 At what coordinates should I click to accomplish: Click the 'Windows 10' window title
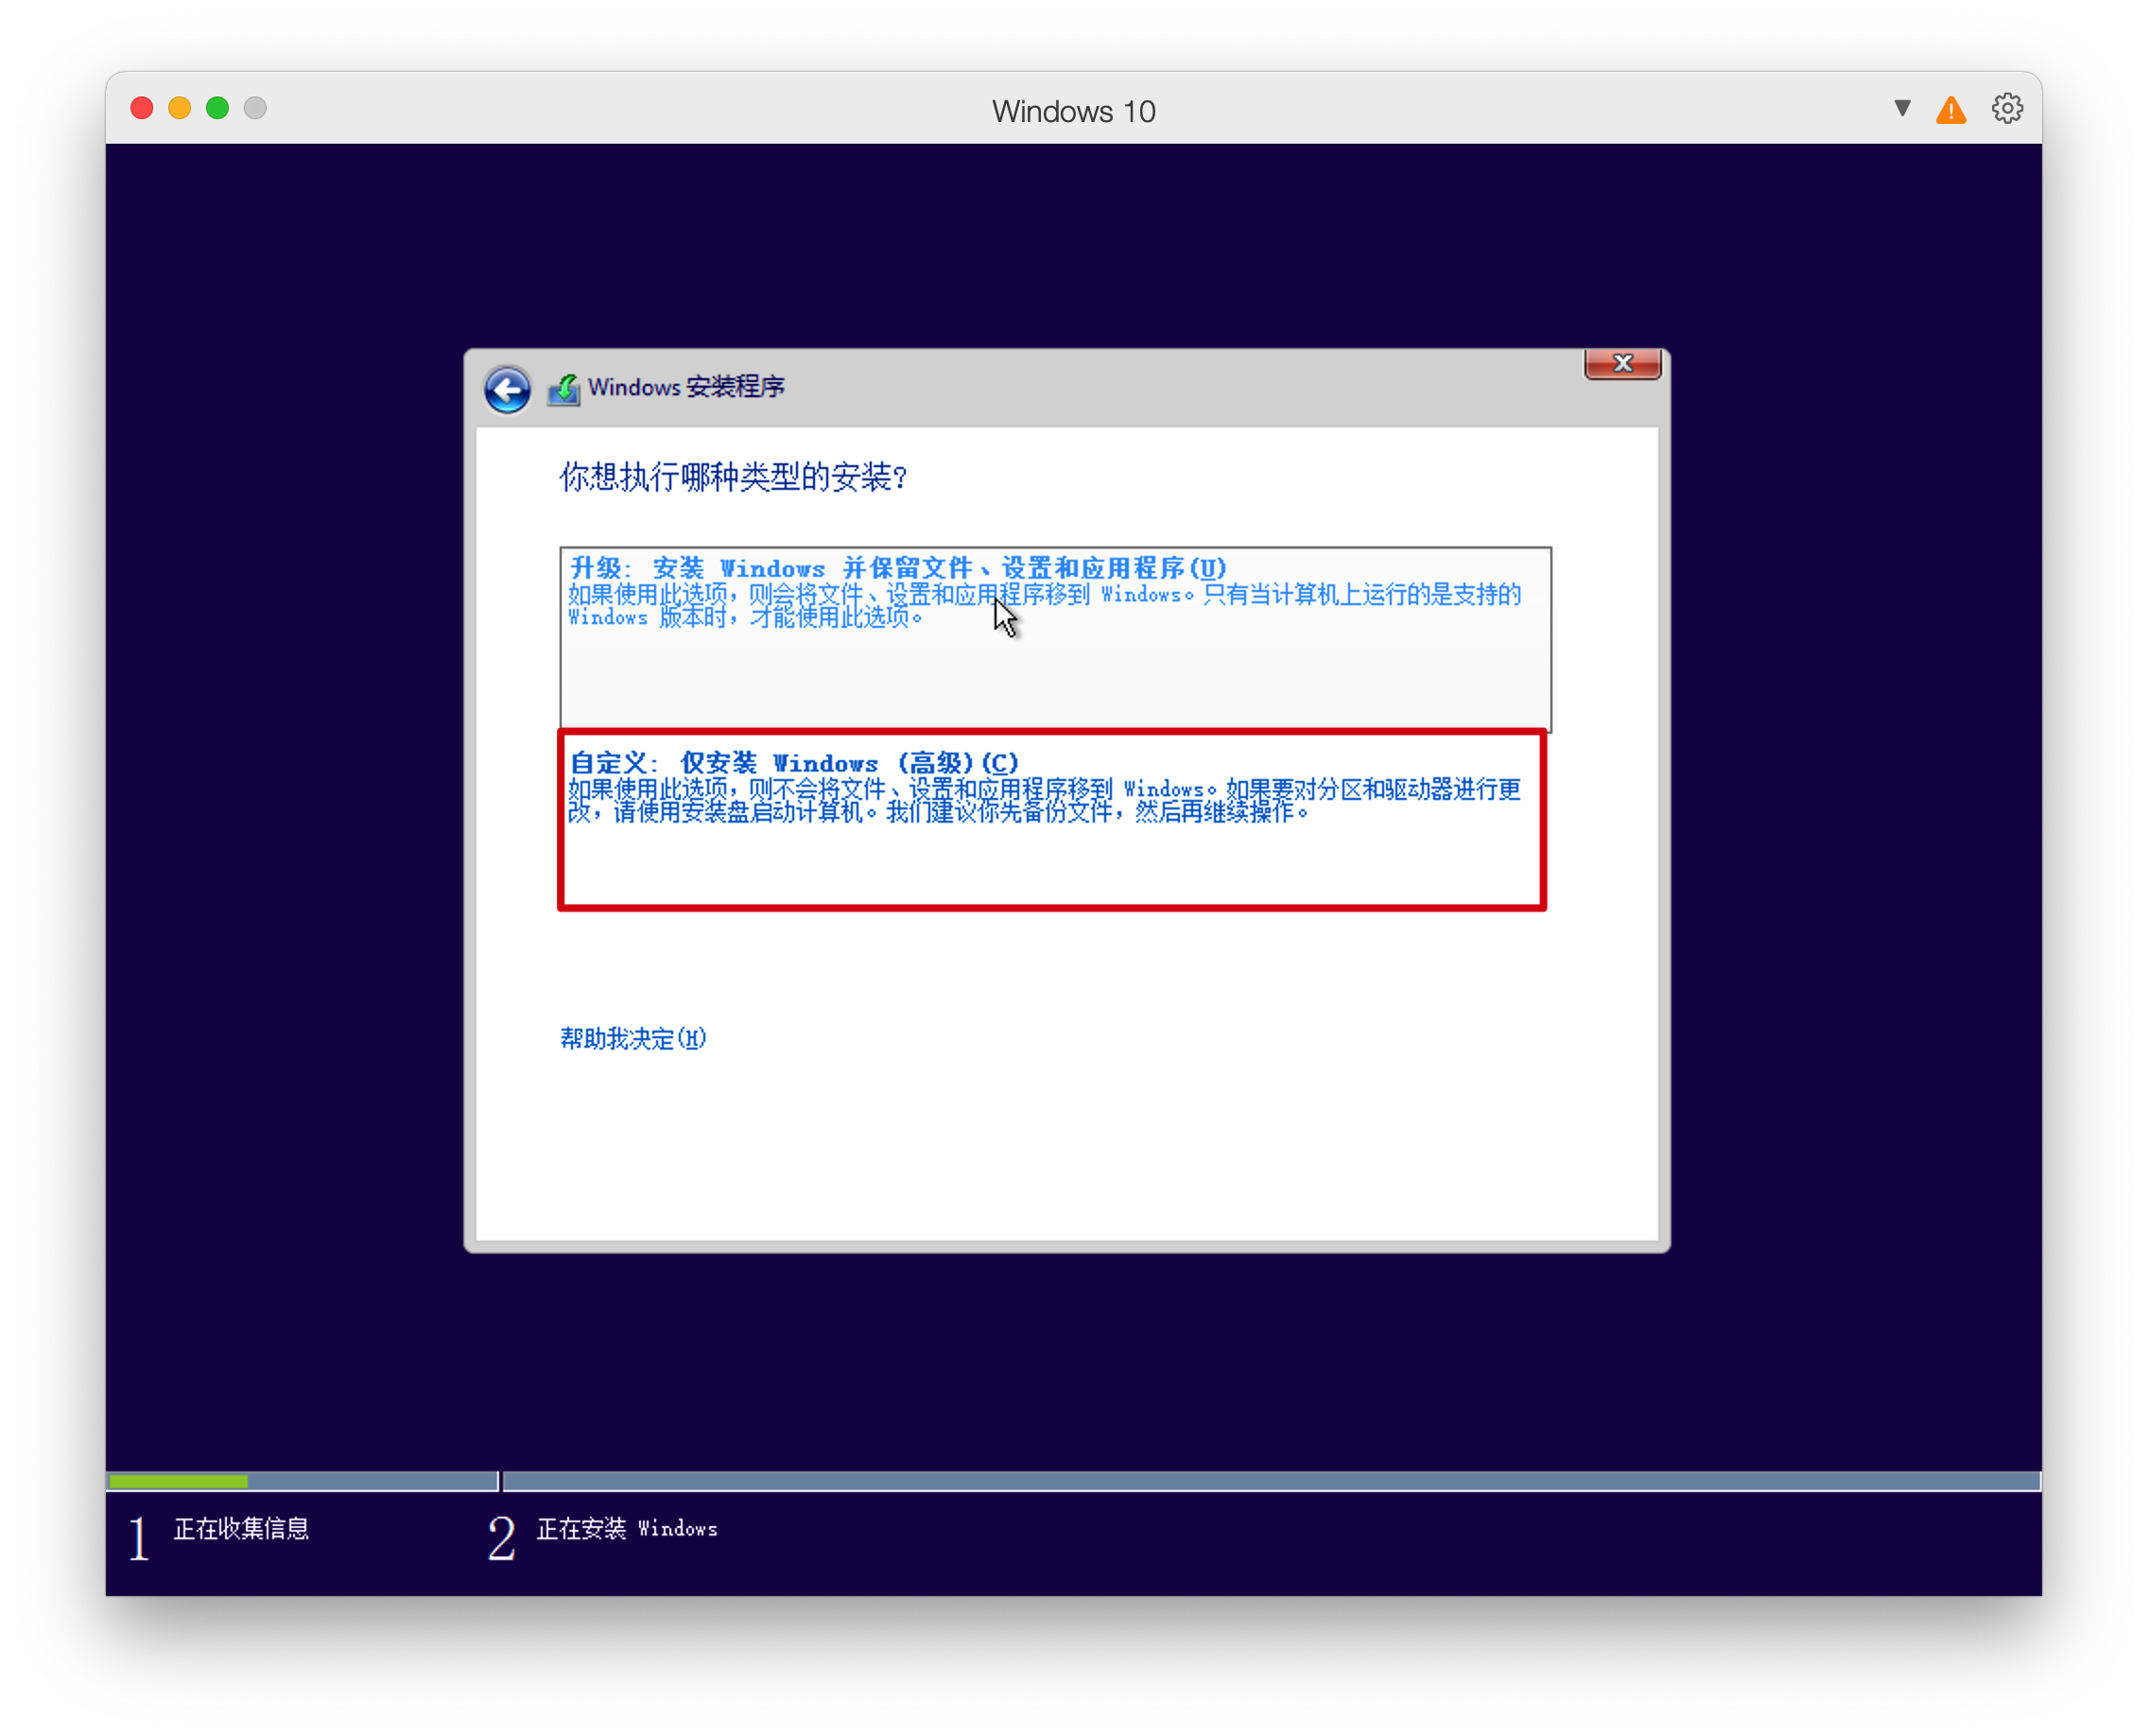[1073, 111]
